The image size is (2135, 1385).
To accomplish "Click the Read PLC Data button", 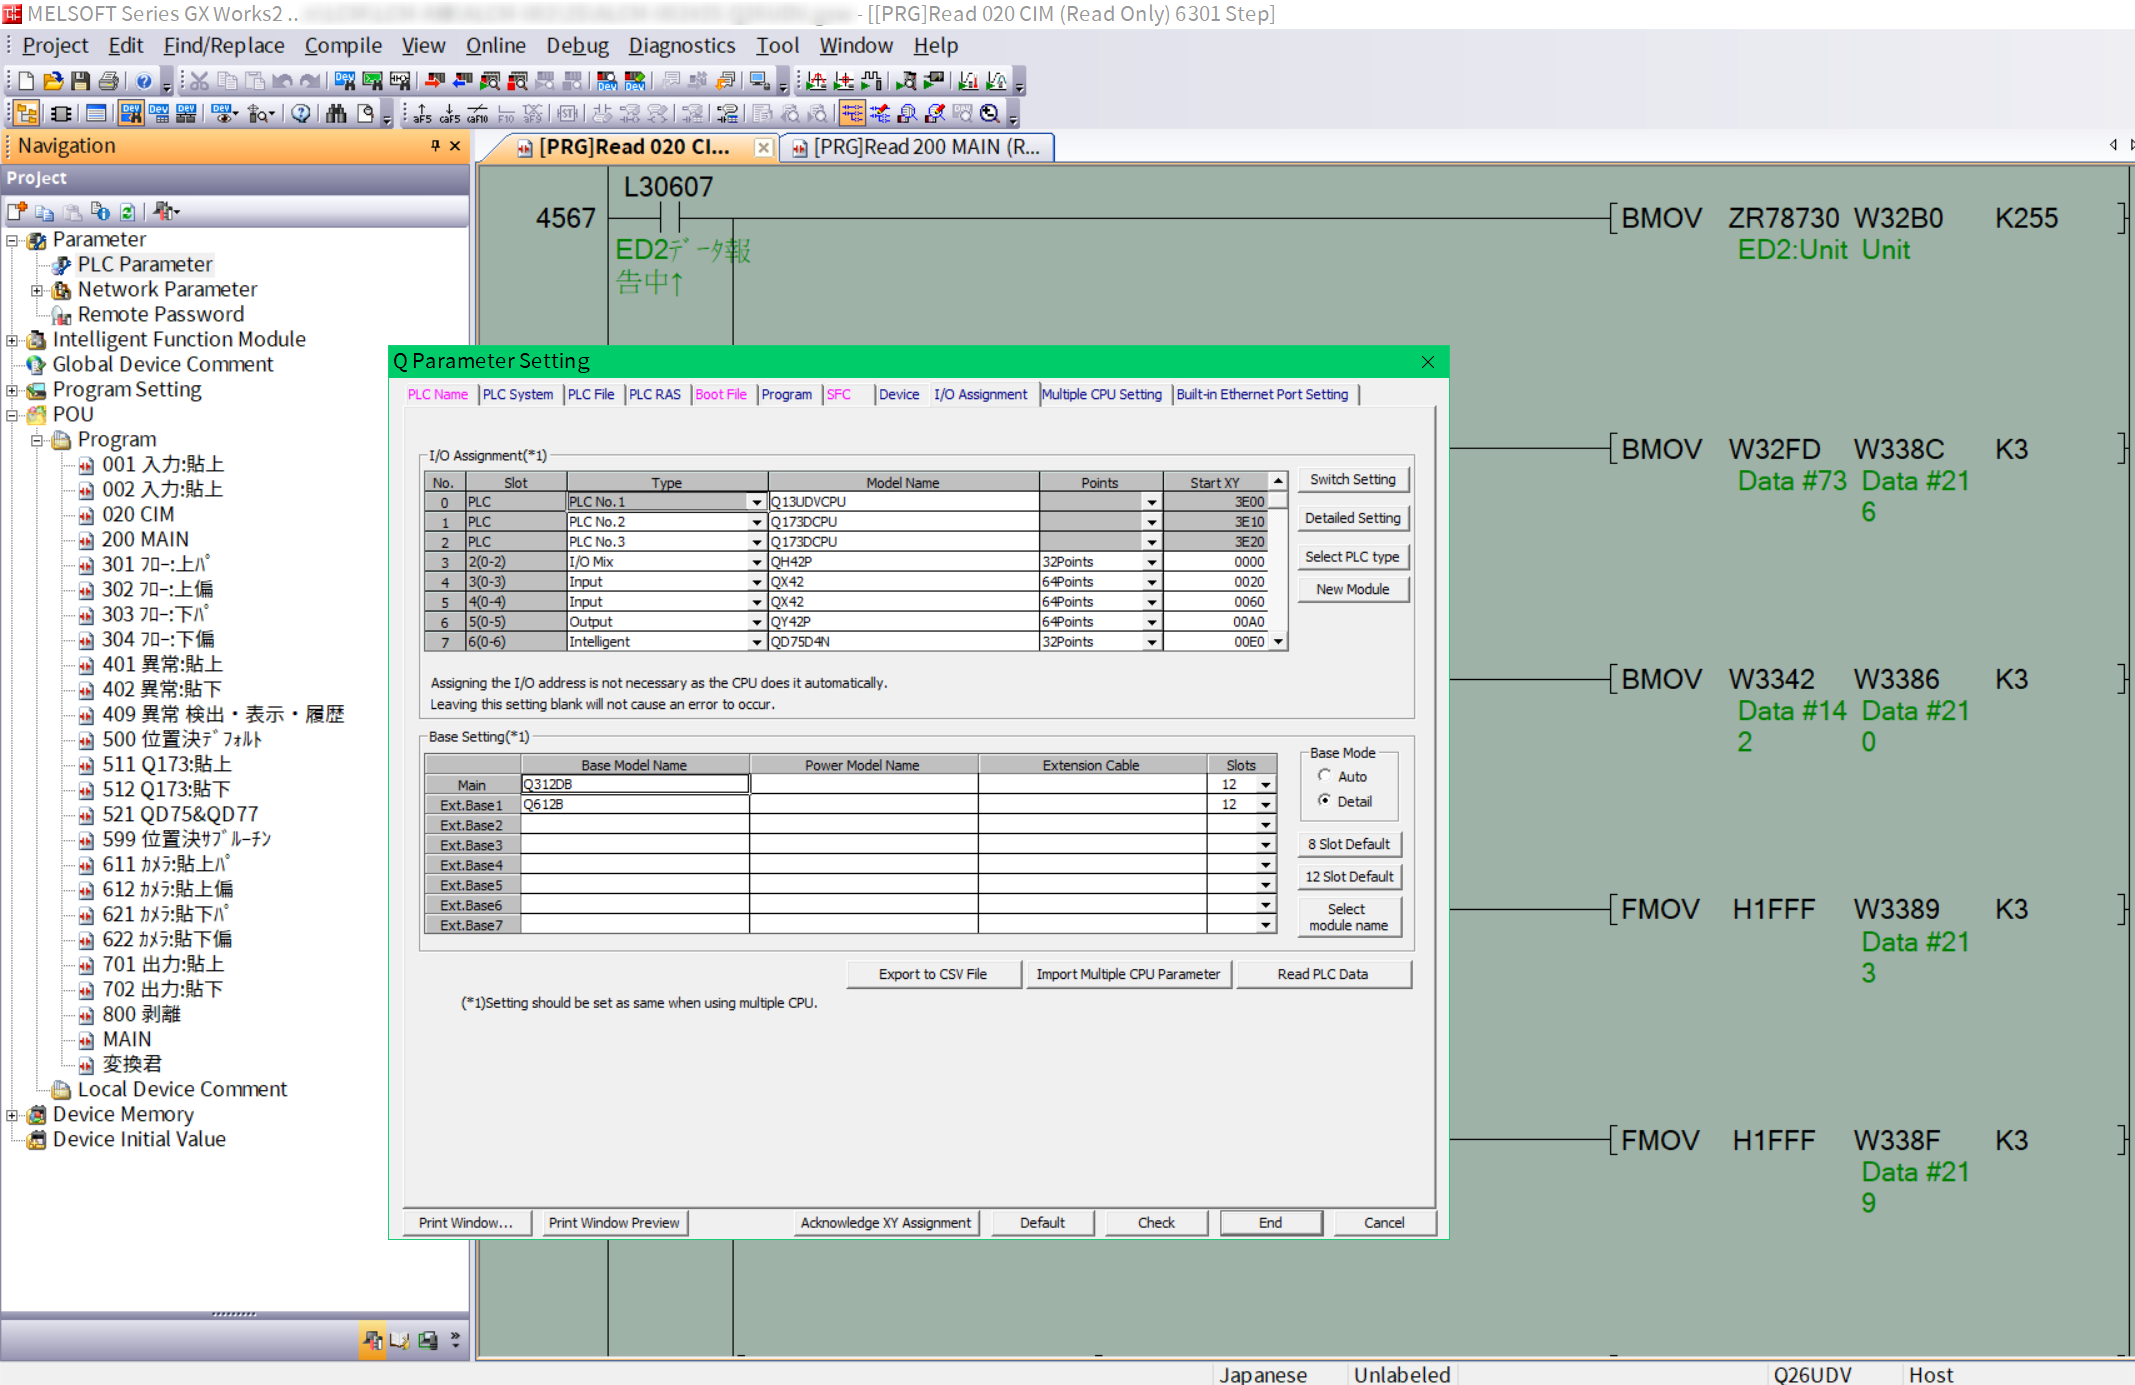I will tap(1322, 974).
